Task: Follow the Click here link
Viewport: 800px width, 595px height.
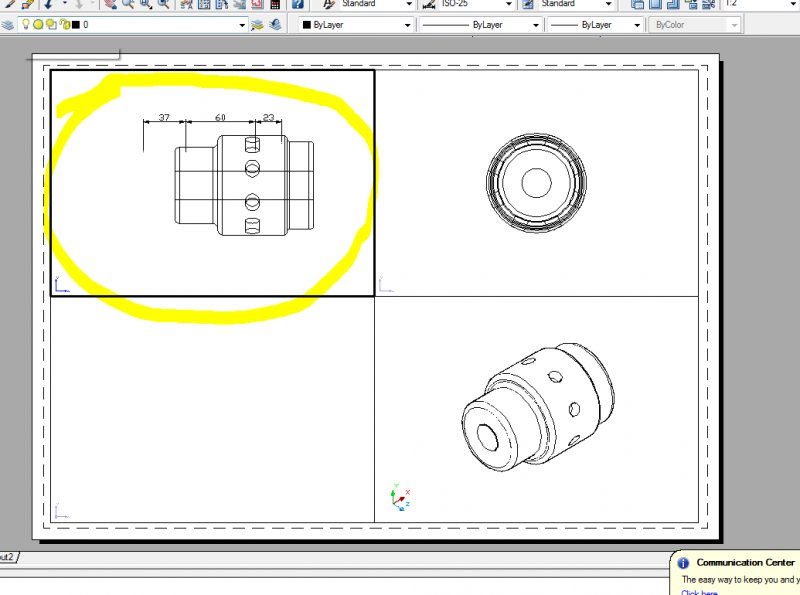Action: [x=699, y=592]
